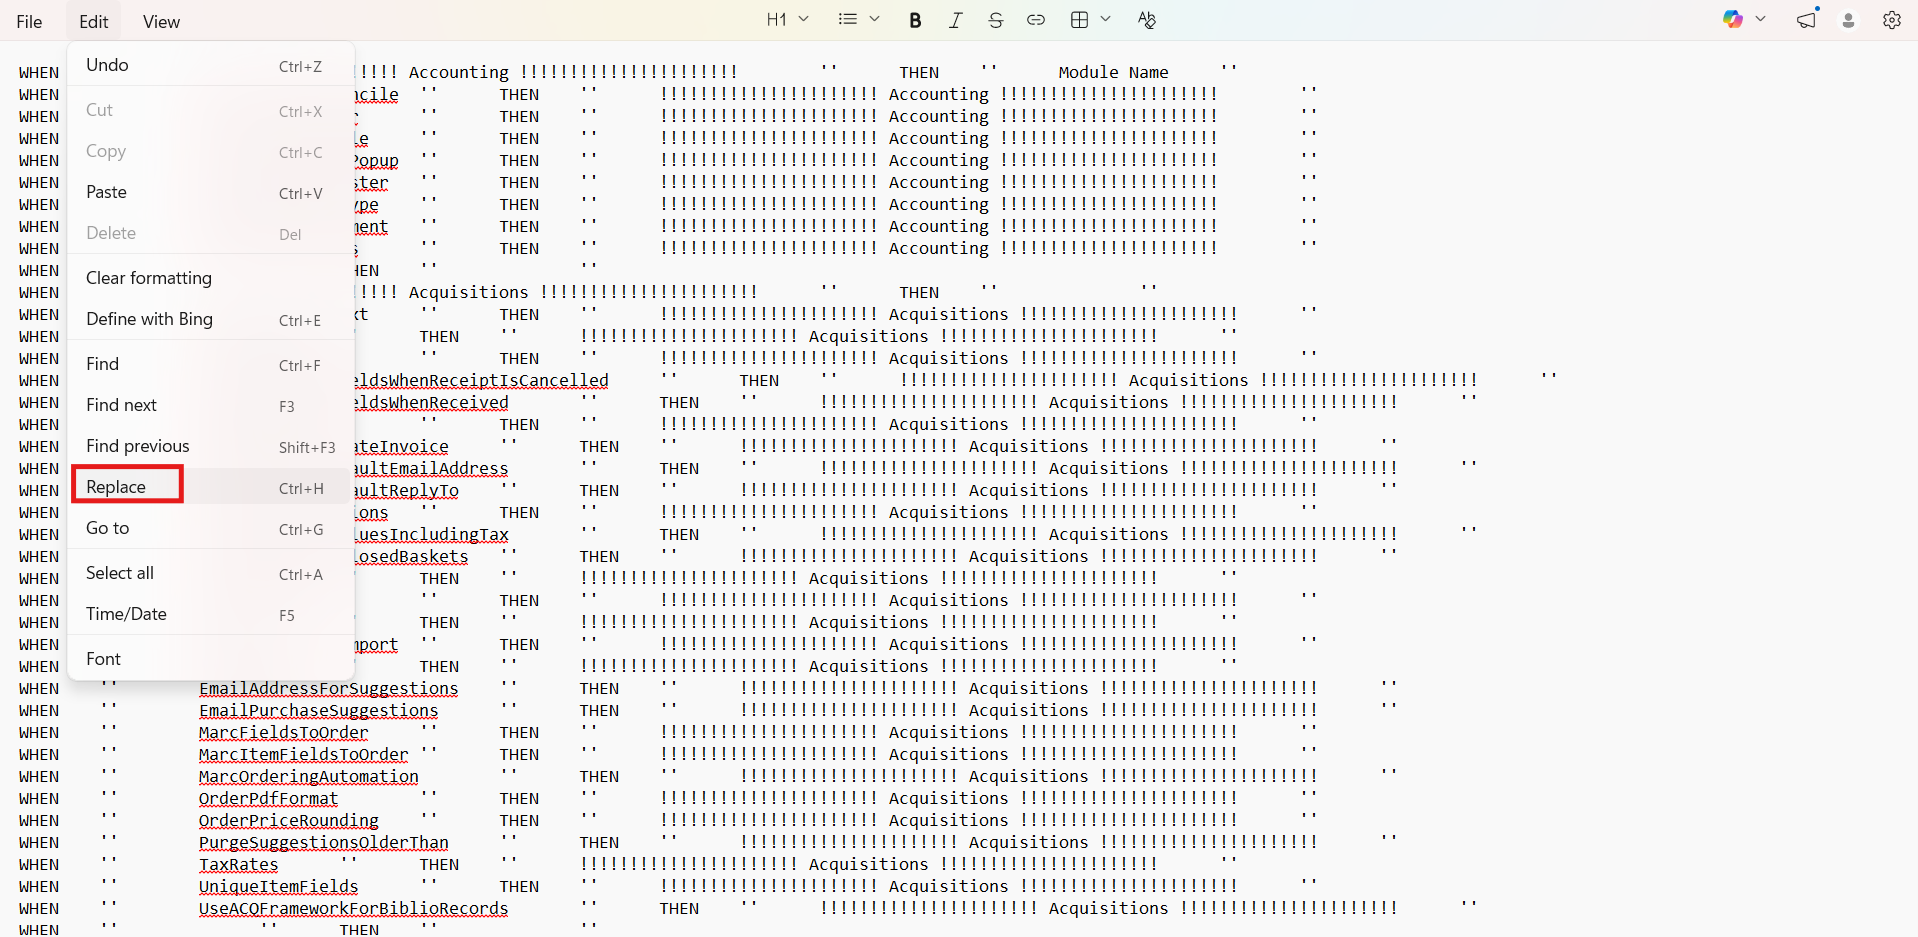The height and width of the screenshot is (937, 1918).
Task: Open the Copilot icon menu
Action: [1743, 20]
